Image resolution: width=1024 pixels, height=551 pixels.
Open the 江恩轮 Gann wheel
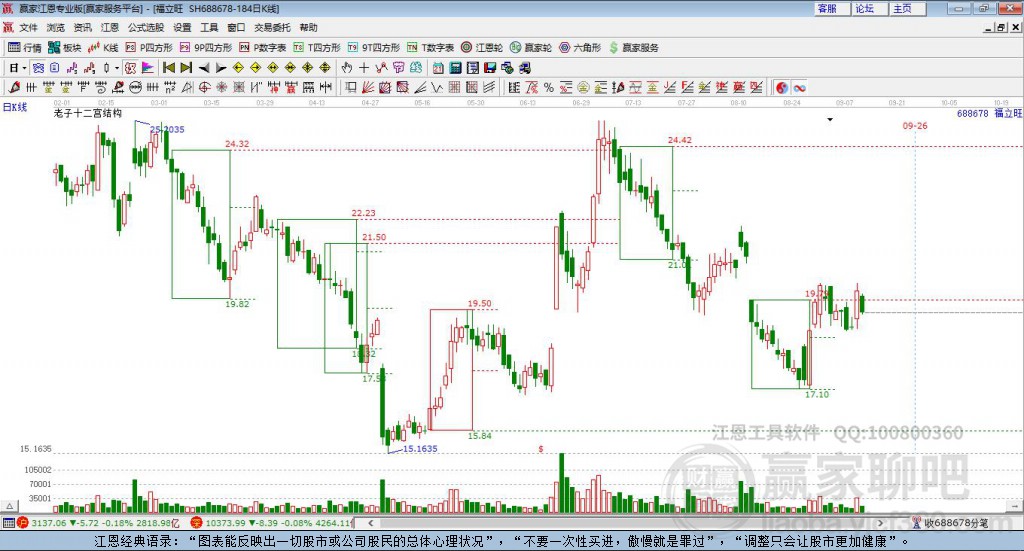click(482, 48)
